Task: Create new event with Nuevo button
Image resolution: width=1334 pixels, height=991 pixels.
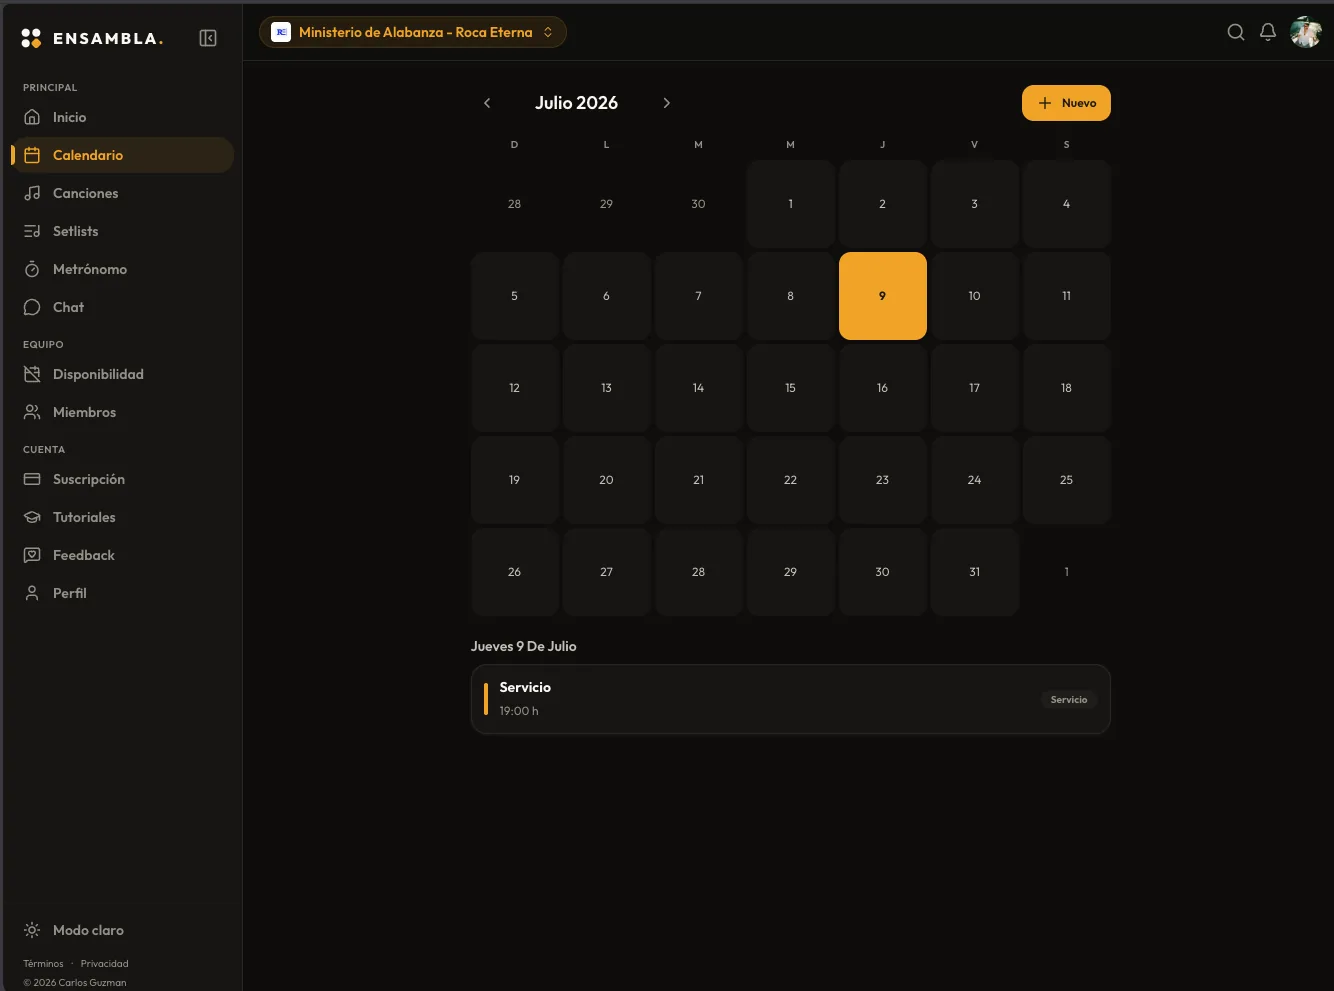Action: click(x=1066, y=103)
